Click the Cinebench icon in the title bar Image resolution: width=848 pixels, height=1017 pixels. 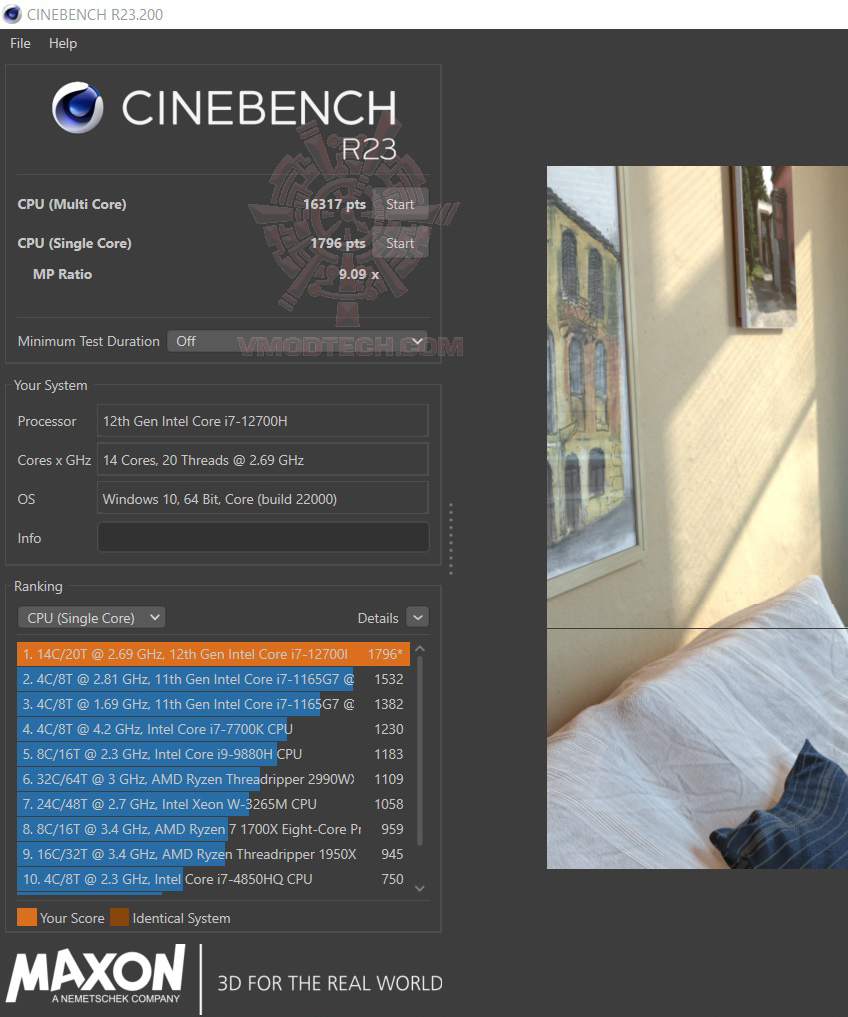pyautogui.click(x=12, y=14)
